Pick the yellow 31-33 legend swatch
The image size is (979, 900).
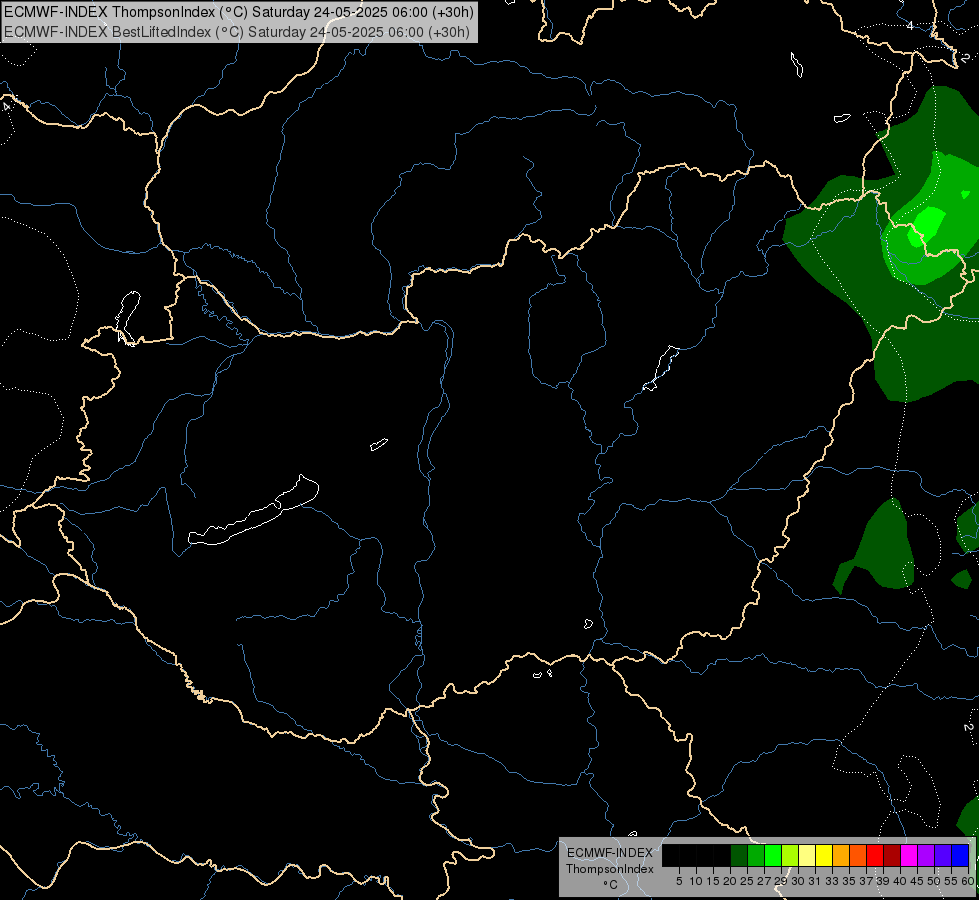[824, 855]
